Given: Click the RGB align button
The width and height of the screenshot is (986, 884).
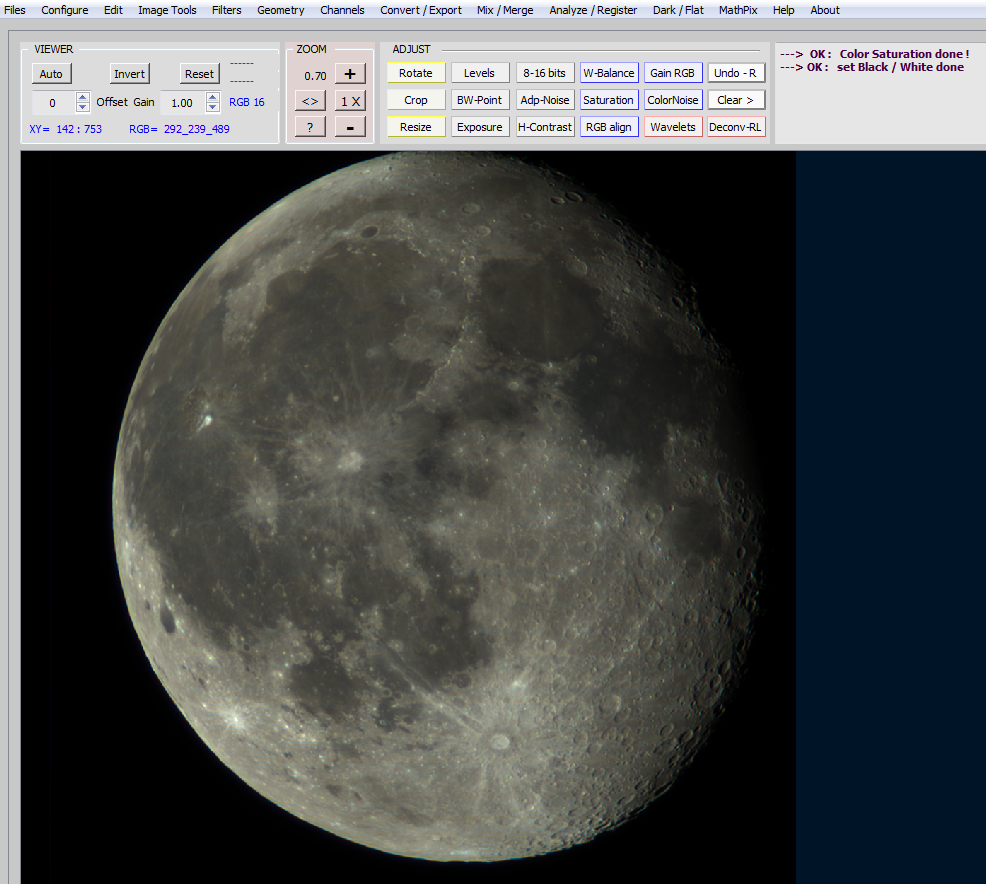Looking at the screenshot, I should (x=608, y=127).
